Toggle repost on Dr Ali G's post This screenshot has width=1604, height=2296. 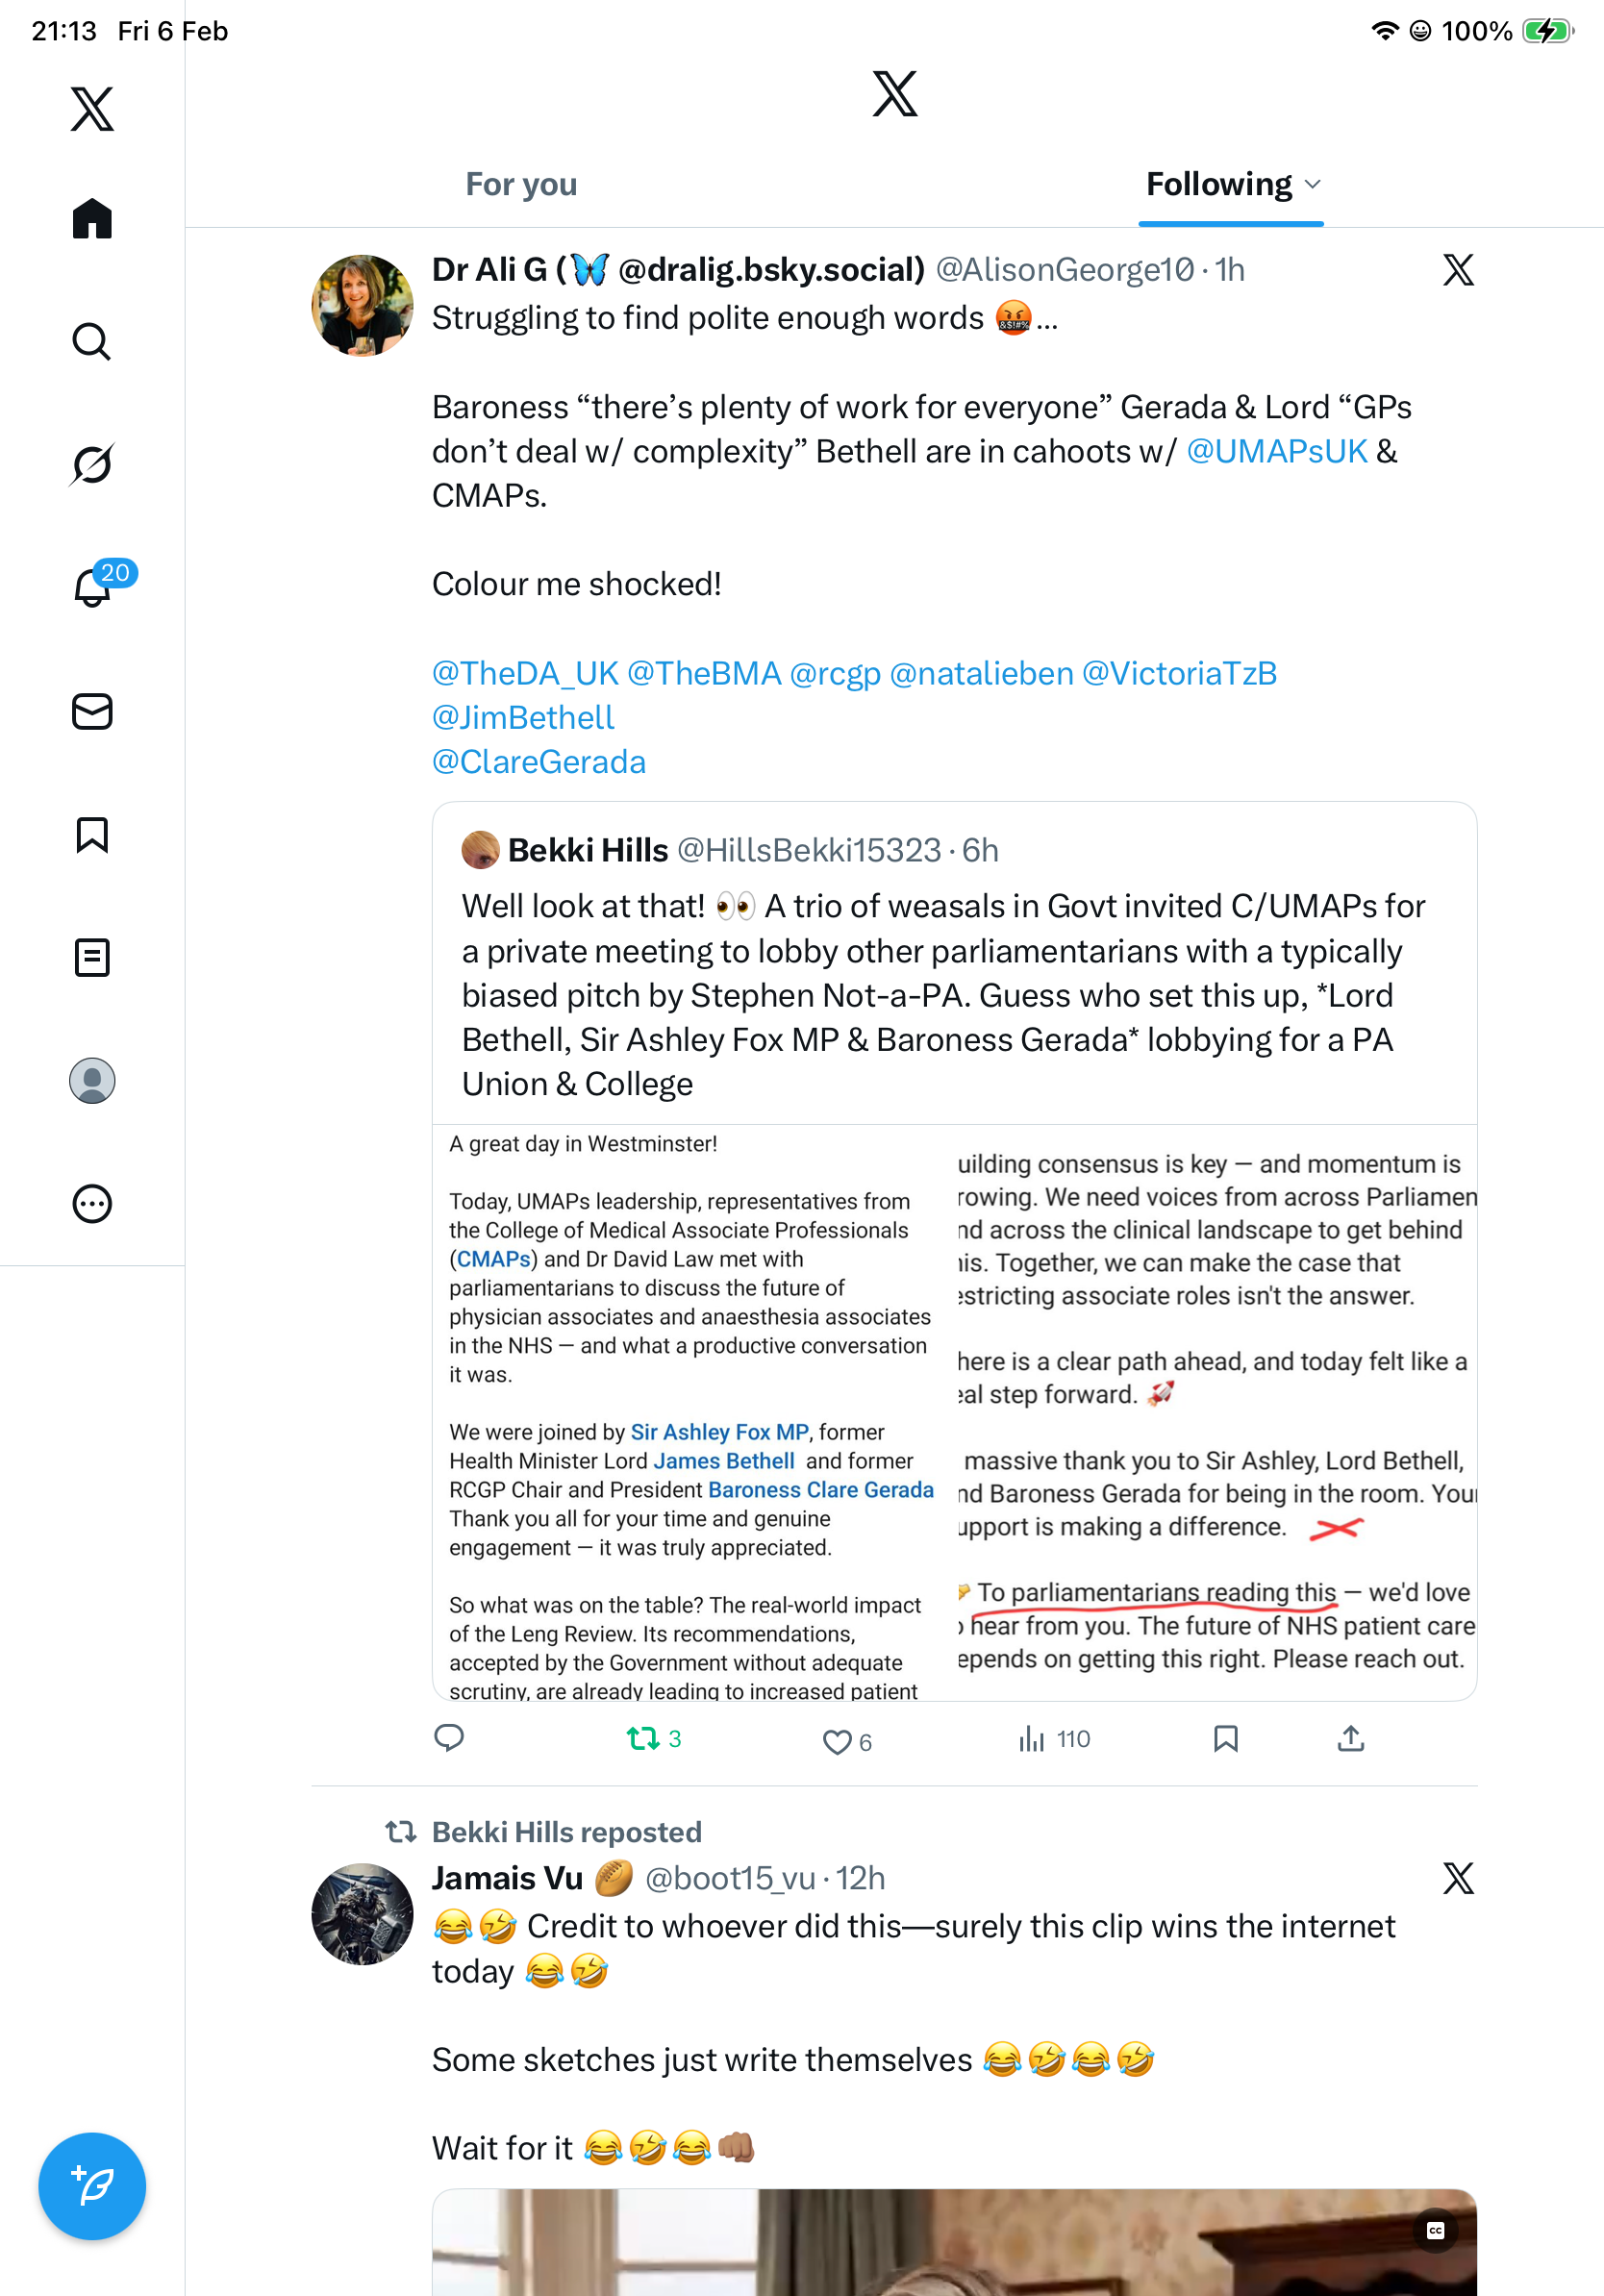[x=643, y=1739]
